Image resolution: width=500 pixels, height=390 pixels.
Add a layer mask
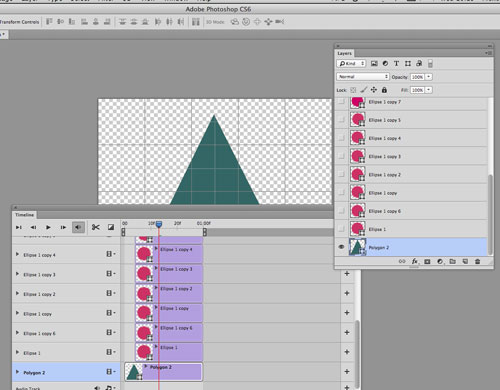427,261
